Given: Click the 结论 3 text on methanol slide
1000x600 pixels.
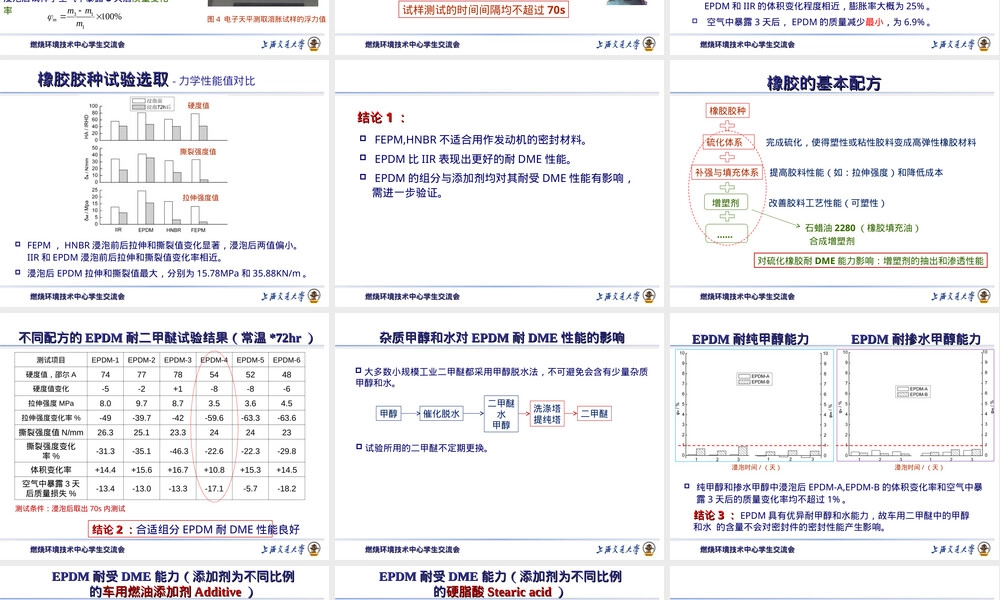Looking at the screenshot, I should pos(832,521).
